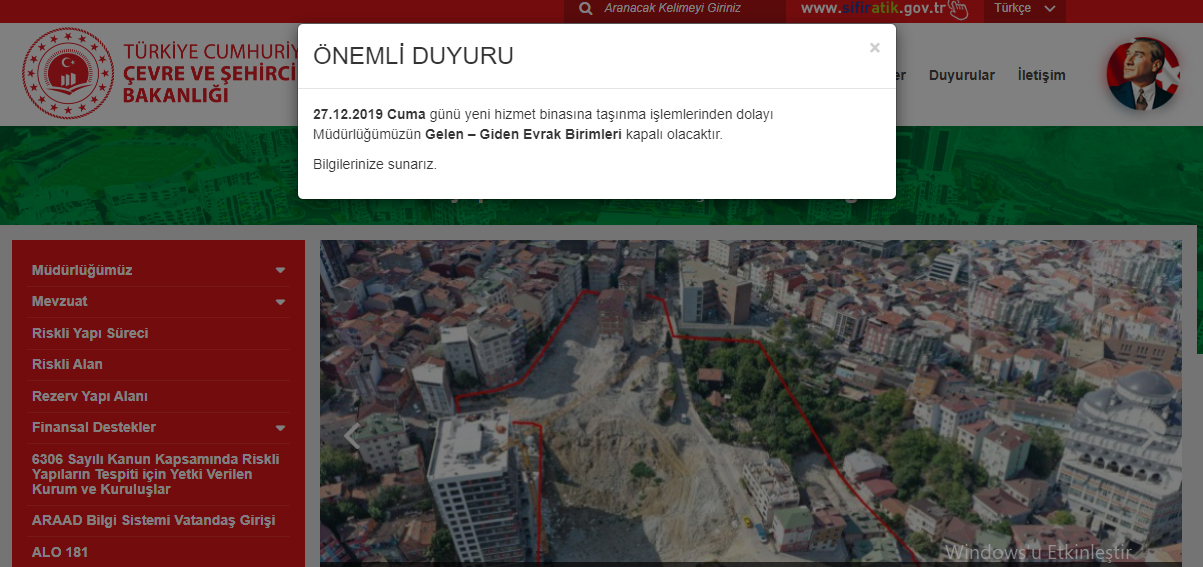Close the ÖNEMLİ DUYURU popup
Screen dimensions: 1203x567
[x=874, y=48]
